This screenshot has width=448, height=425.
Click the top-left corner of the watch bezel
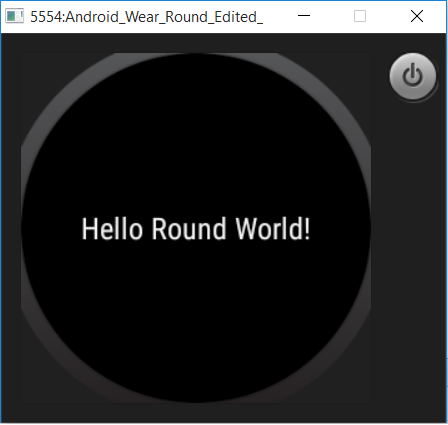pos(43,88)
